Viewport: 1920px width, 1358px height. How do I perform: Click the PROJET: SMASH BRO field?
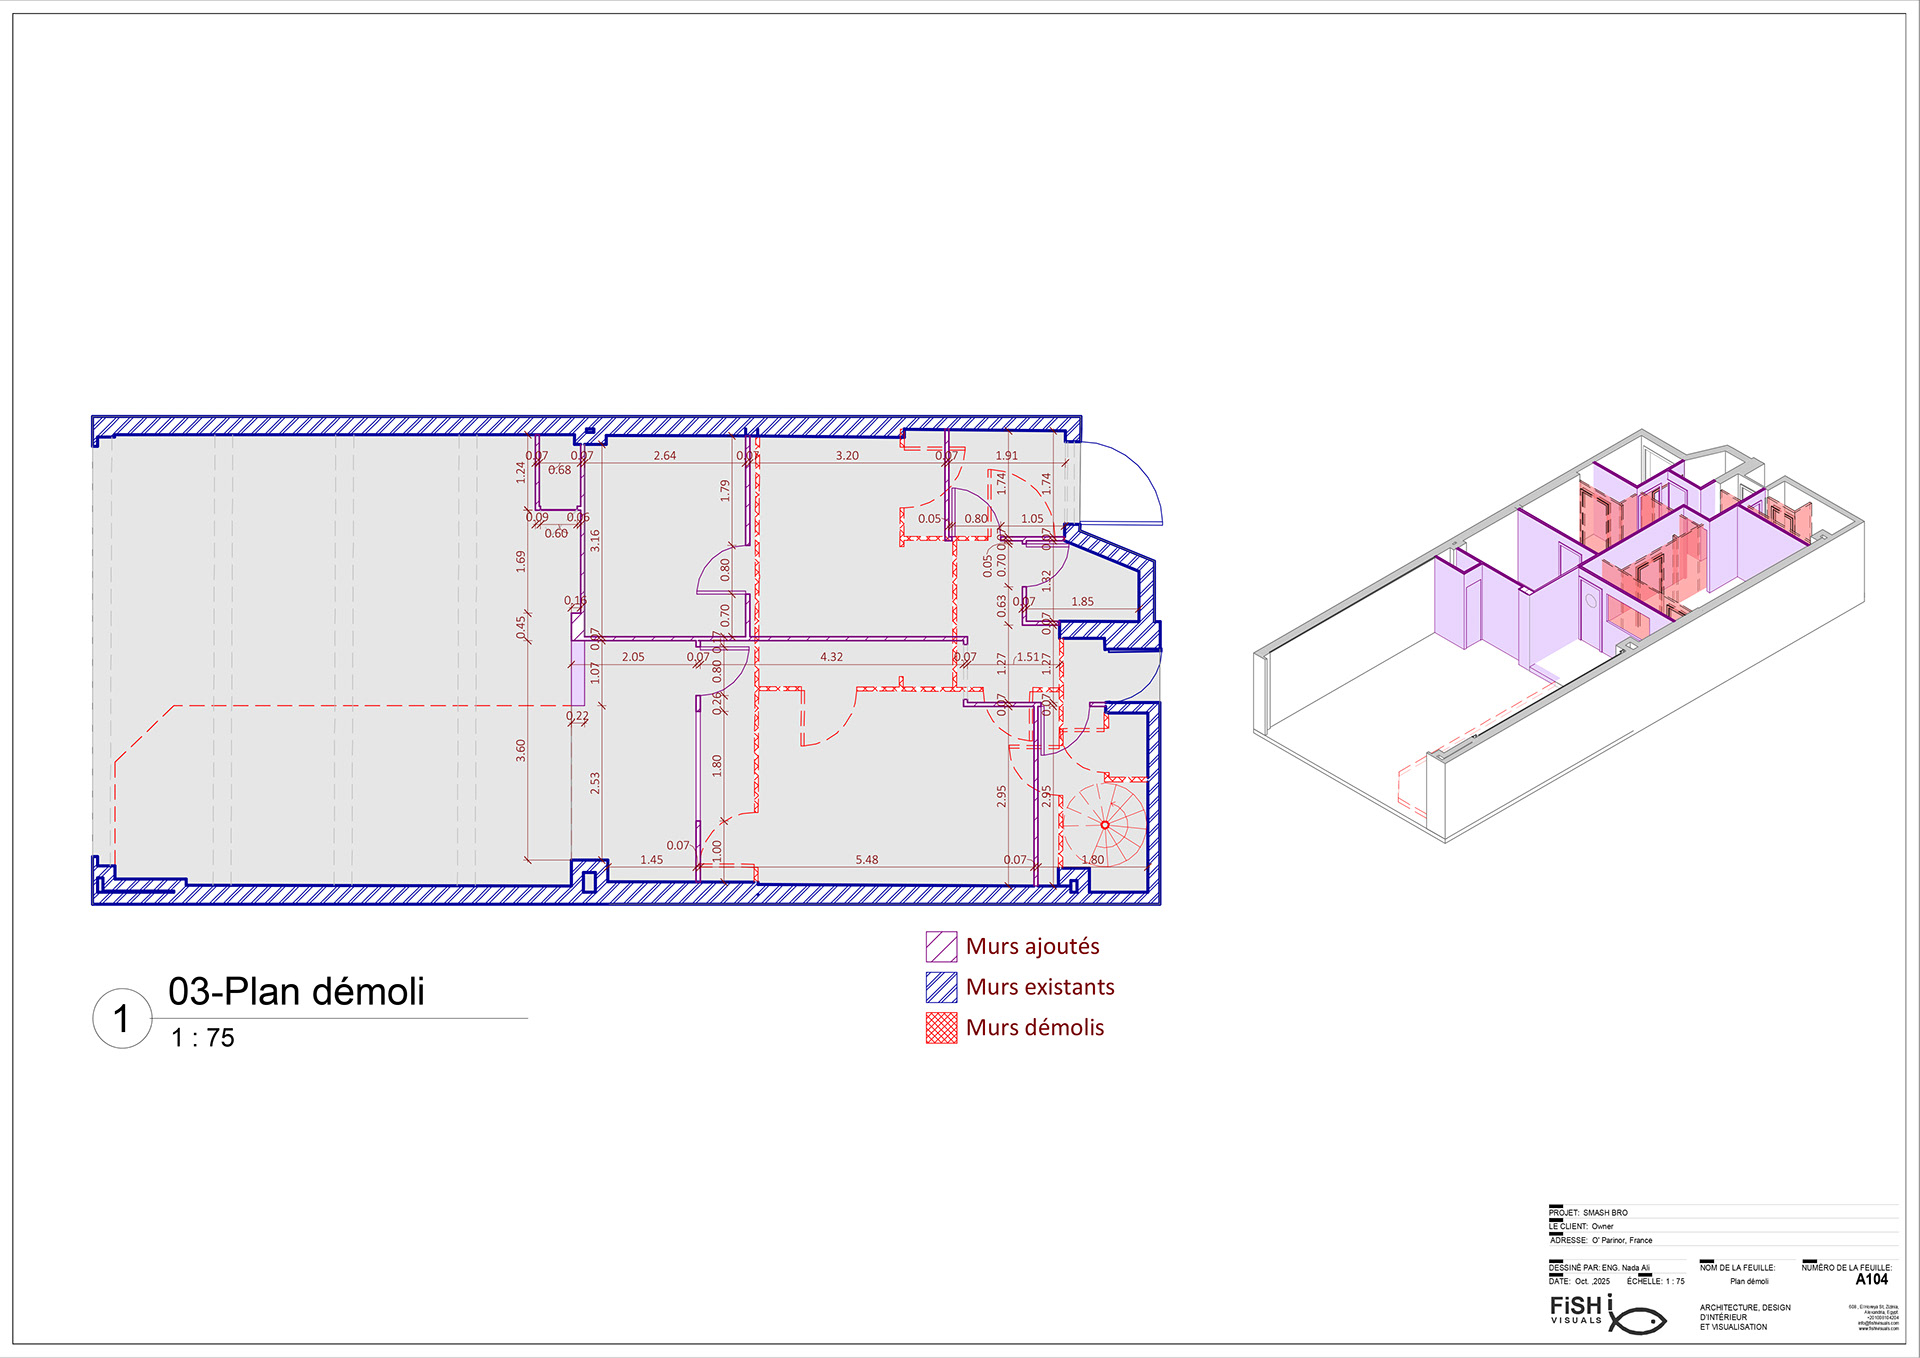[x=1589, y=1213]
